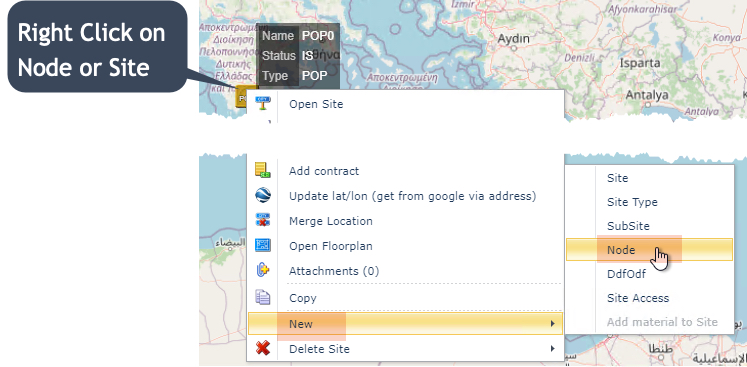Click the Antalya city label on map
Screen dimensions: 747x367
(x=646, y=95)
